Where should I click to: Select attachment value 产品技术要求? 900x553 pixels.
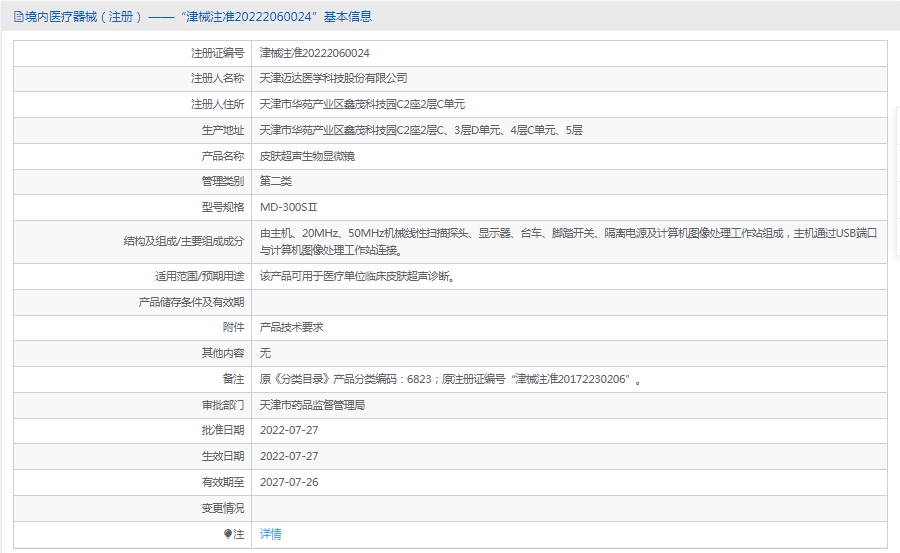[291, 327]
